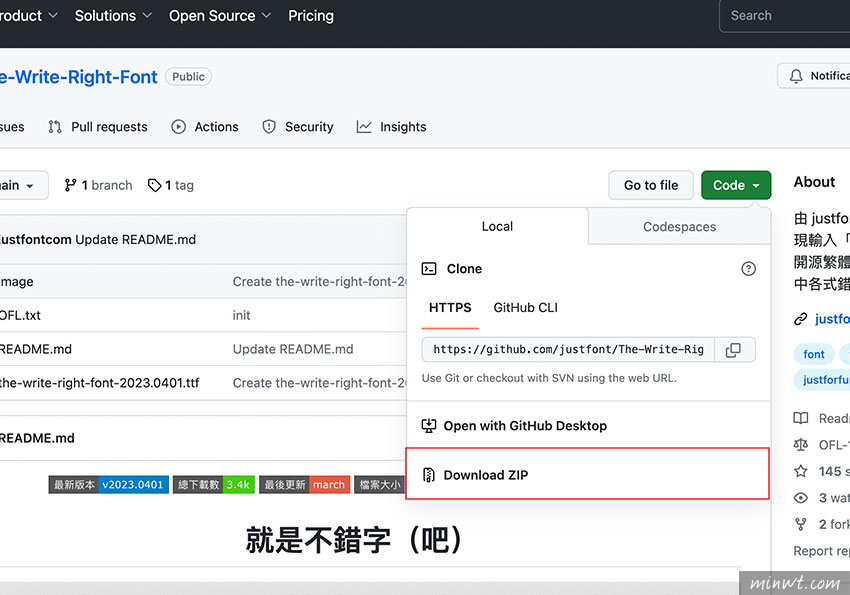Screen dimensions: 850x595
Task: Click the fork icon beside 2 forks
Action: [x=801, y=525]
